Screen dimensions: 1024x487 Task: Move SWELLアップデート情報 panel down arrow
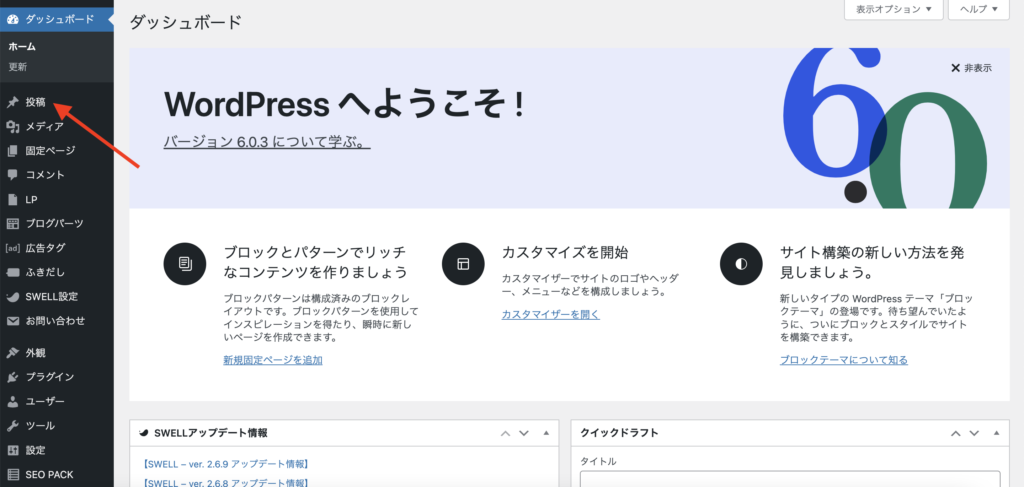(x=523, y=433)
